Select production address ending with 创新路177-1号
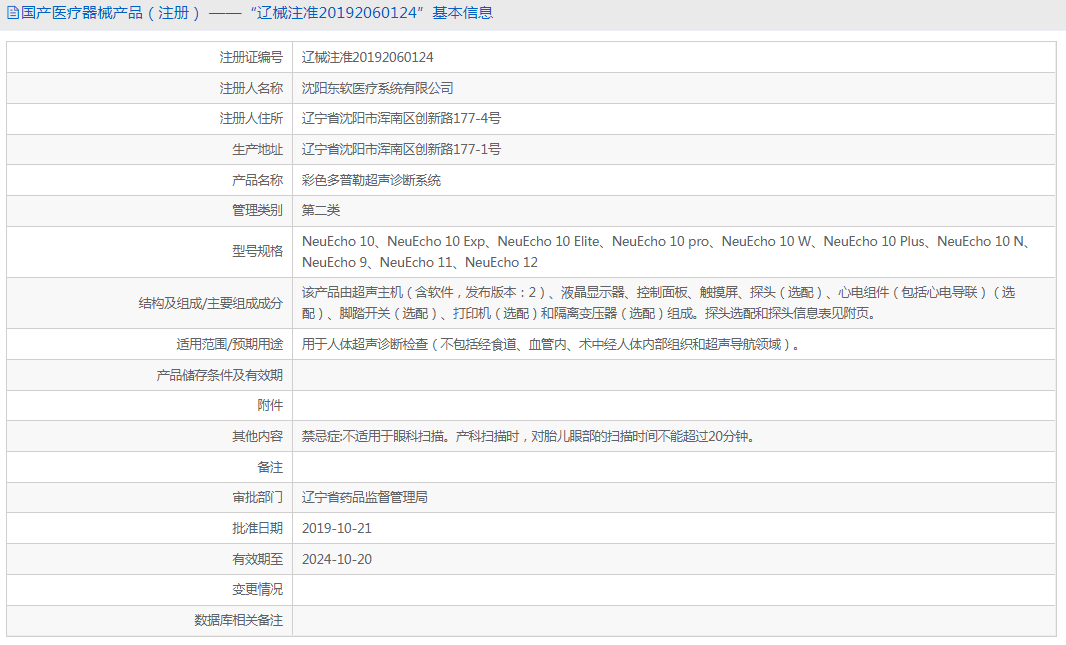Screen dimensions: 1066x645 [x=401, y=150]
